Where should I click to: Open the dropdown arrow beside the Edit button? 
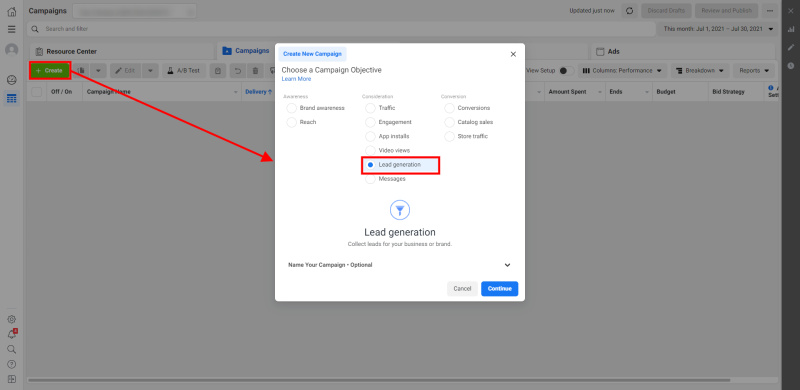pos(150,70)
